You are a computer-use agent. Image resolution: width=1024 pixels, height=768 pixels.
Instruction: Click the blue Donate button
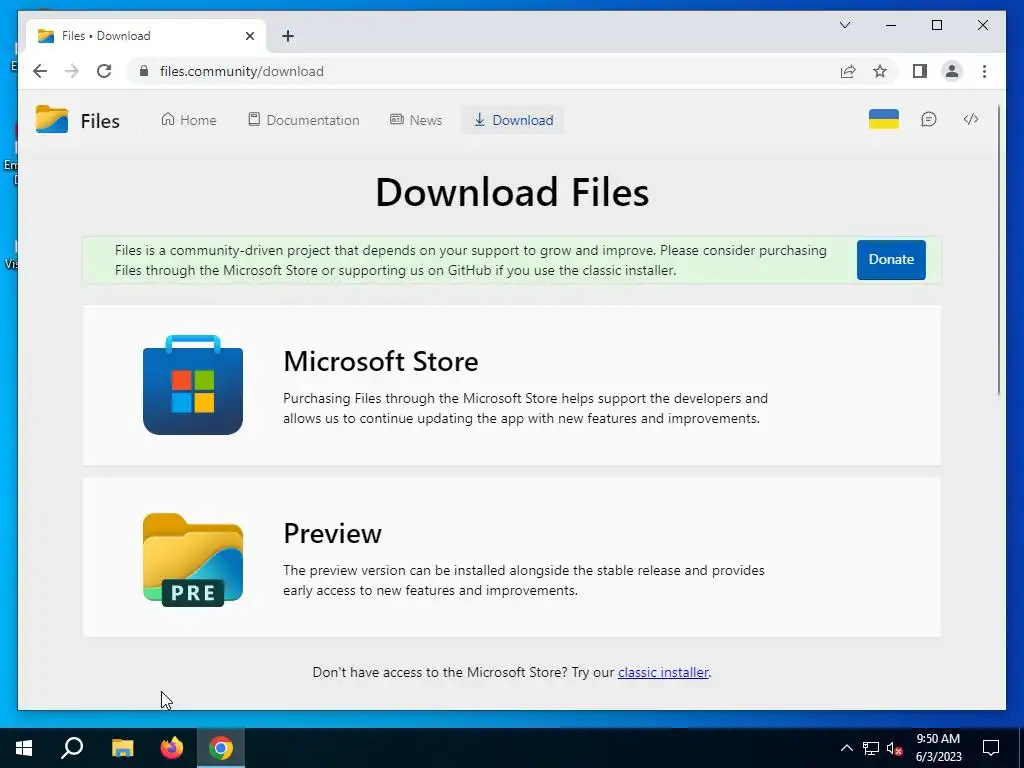coord(891,259)
